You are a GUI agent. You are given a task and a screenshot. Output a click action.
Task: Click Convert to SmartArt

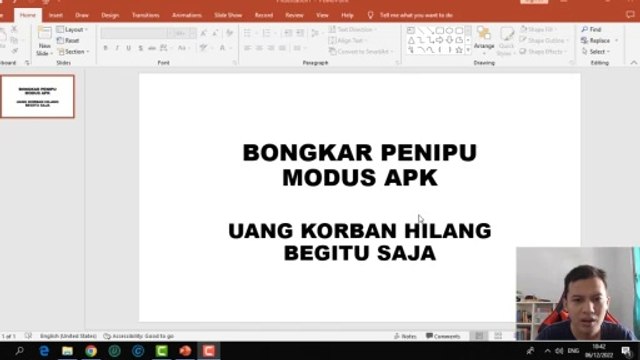pyautogui.click(x=361, y=51)
